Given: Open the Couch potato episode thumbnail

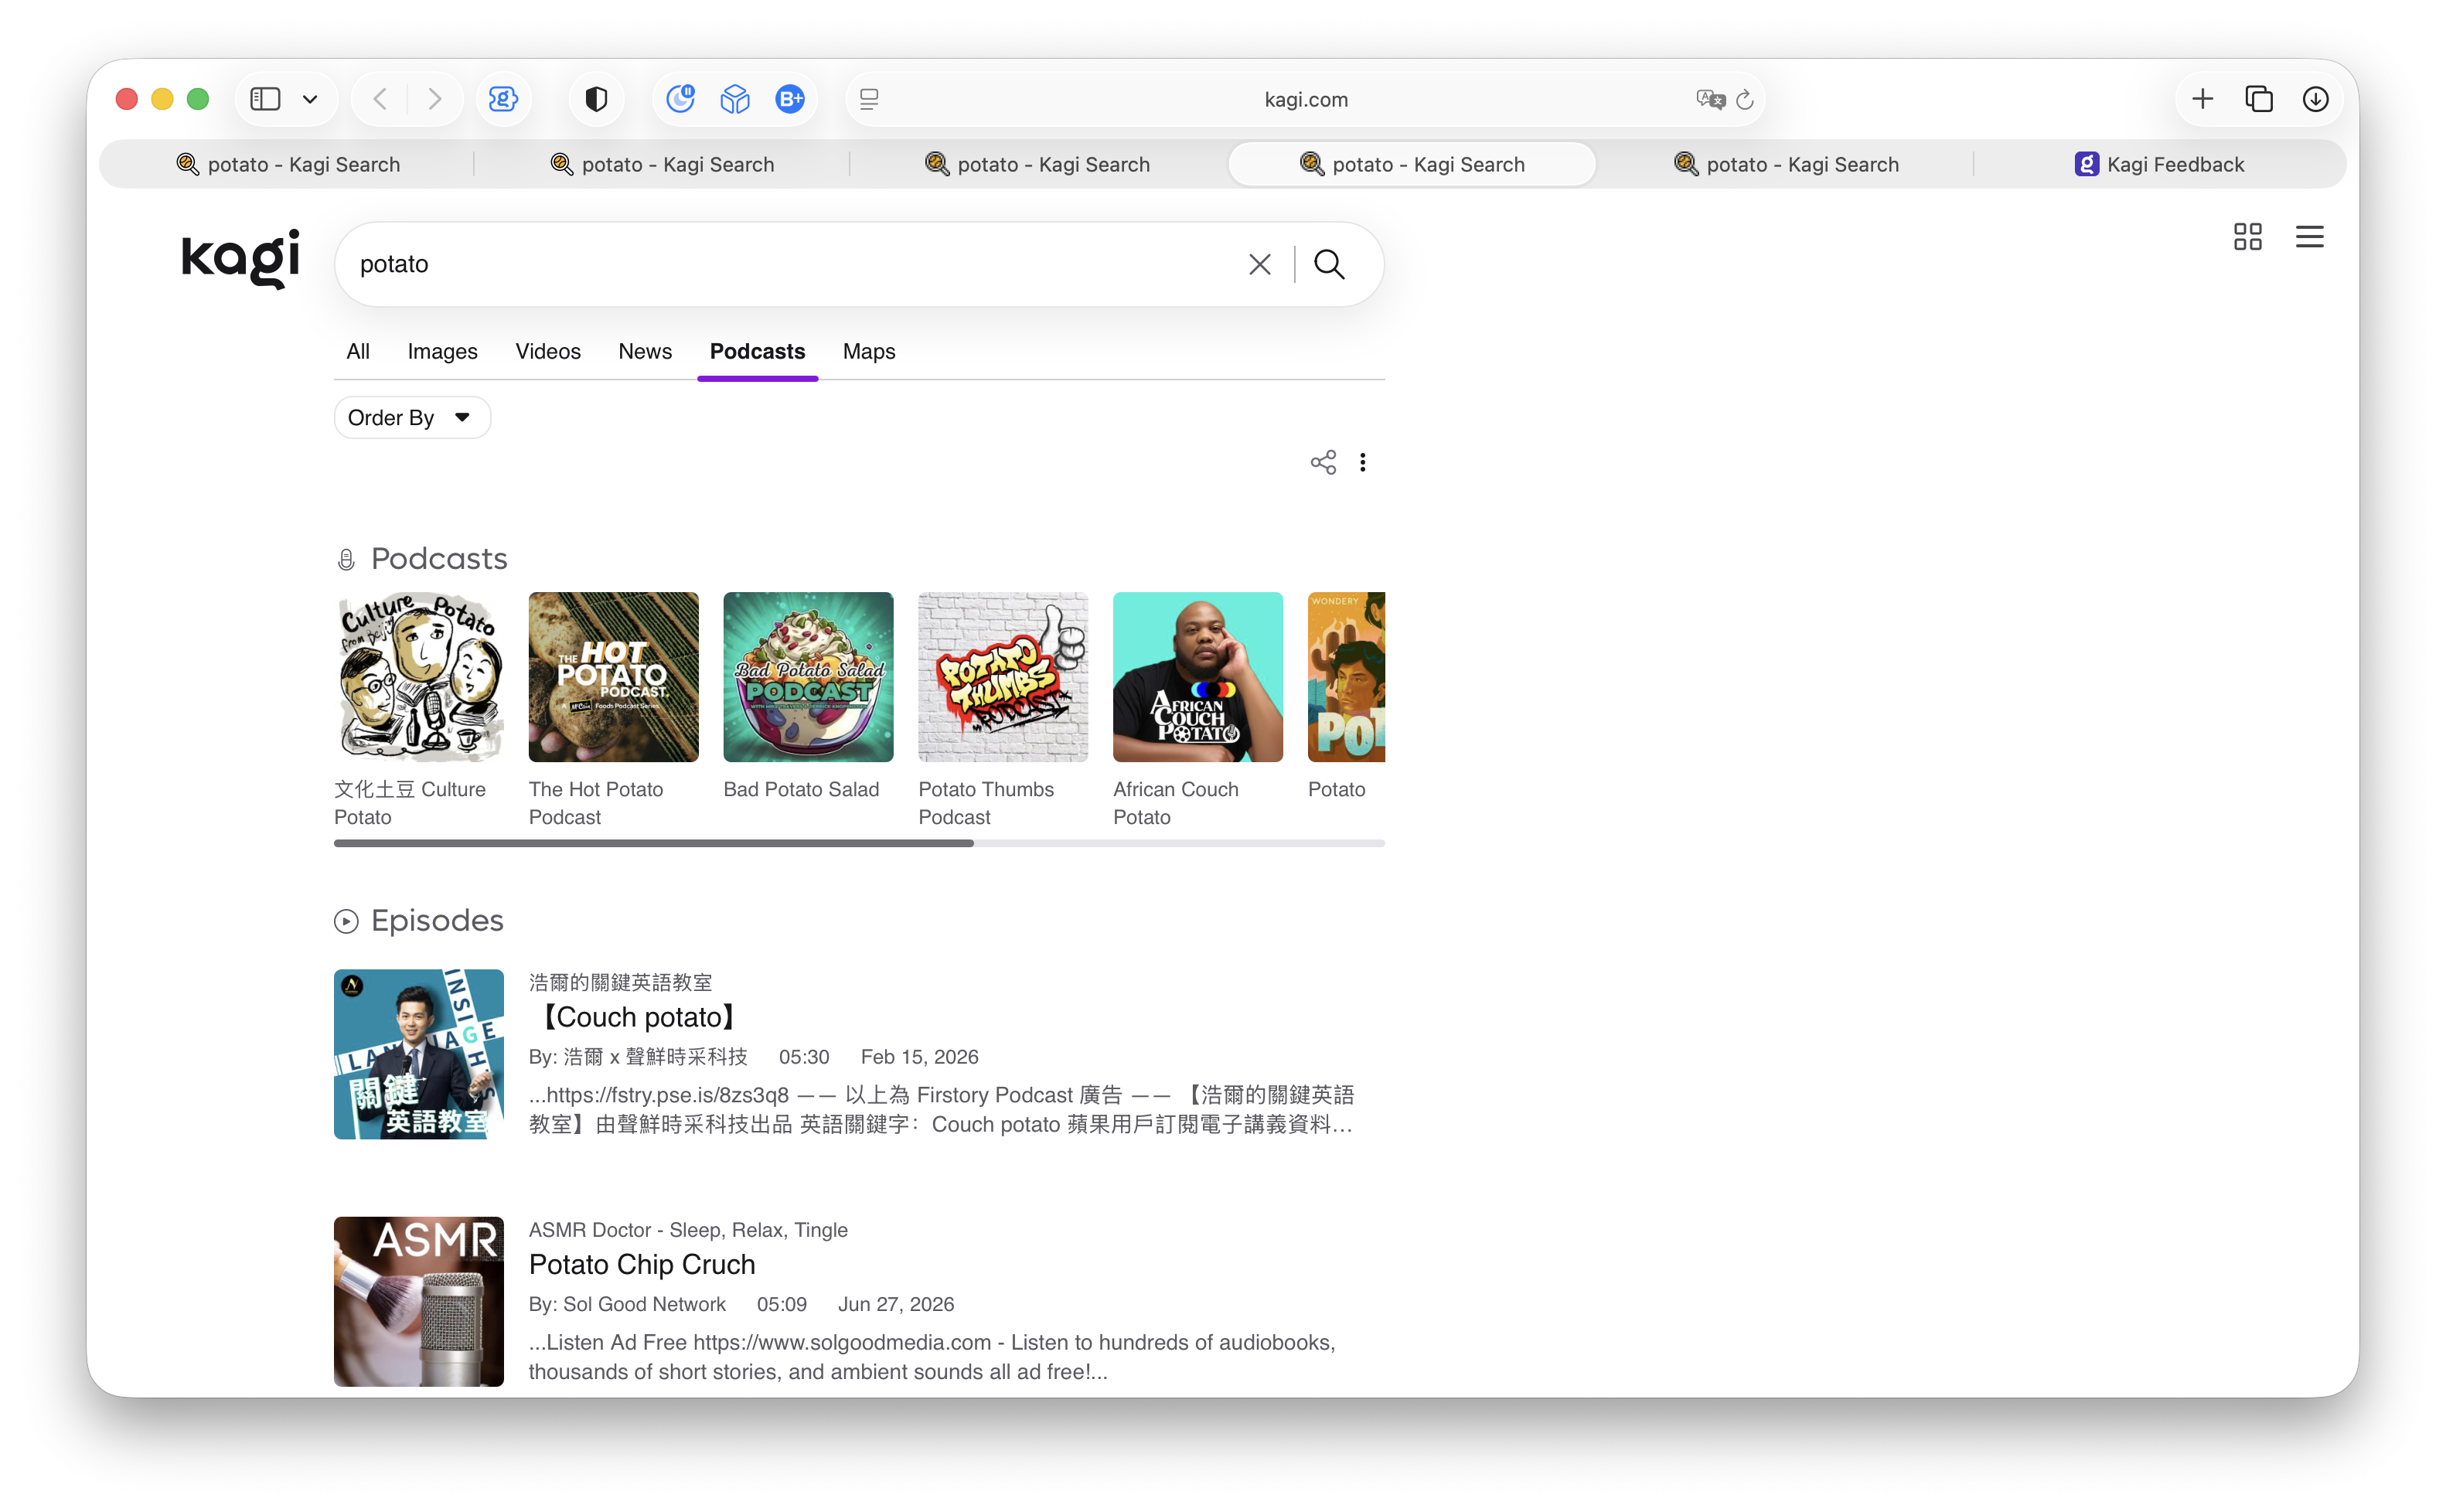Looking at the screenshot, I should [x=419, y=1054].
